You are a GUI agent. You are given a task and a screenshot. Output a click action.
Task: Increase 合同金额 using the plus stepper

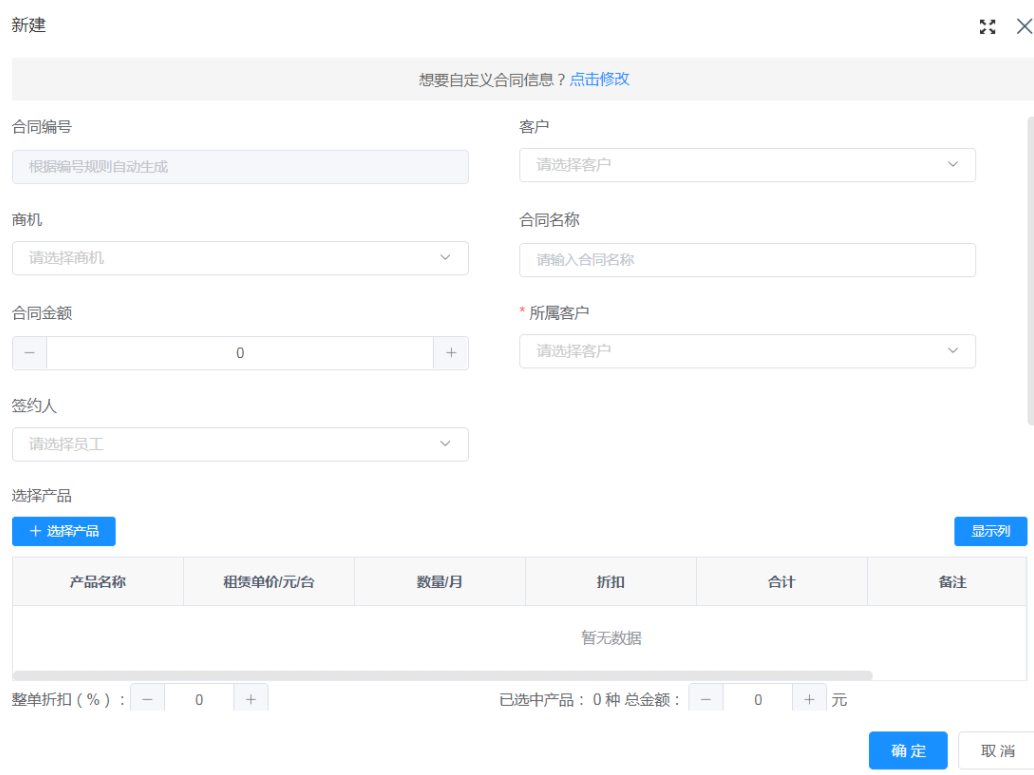[x=451, y=352]
